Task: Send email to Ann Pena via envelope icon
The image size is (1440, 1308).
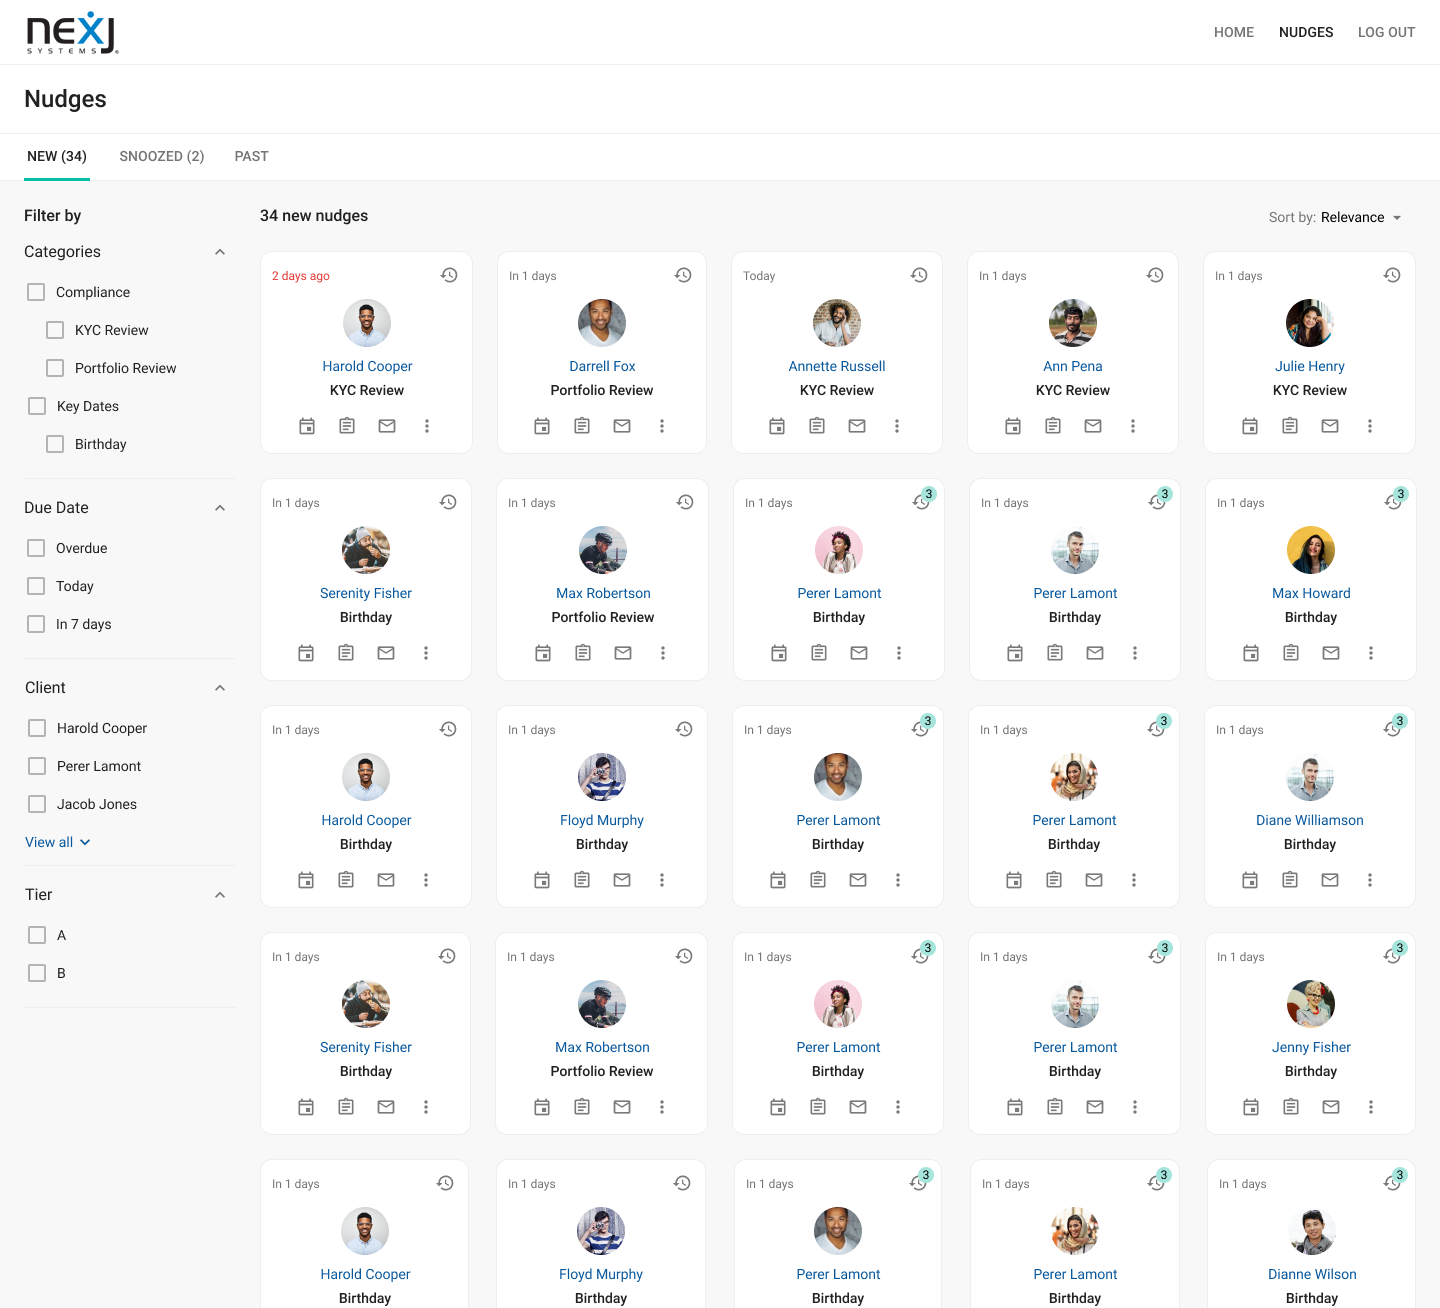Action: 1093,426
